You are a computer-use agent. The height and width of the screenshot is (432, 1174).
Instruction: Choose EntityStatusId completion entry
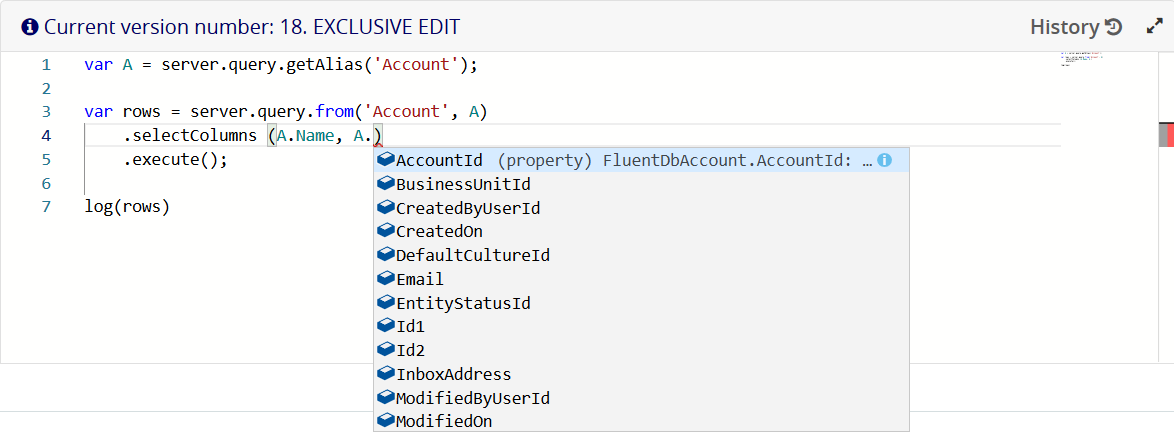pos(463,303)
